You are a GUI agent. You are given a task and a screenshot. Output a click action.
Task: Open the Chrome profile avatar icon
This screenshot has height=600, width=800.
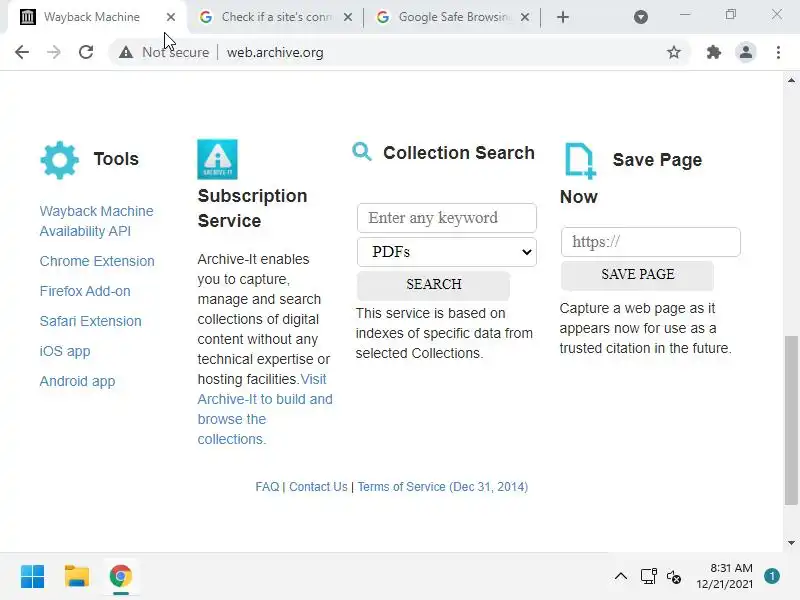pyautogui.click(x=746, y=52)
